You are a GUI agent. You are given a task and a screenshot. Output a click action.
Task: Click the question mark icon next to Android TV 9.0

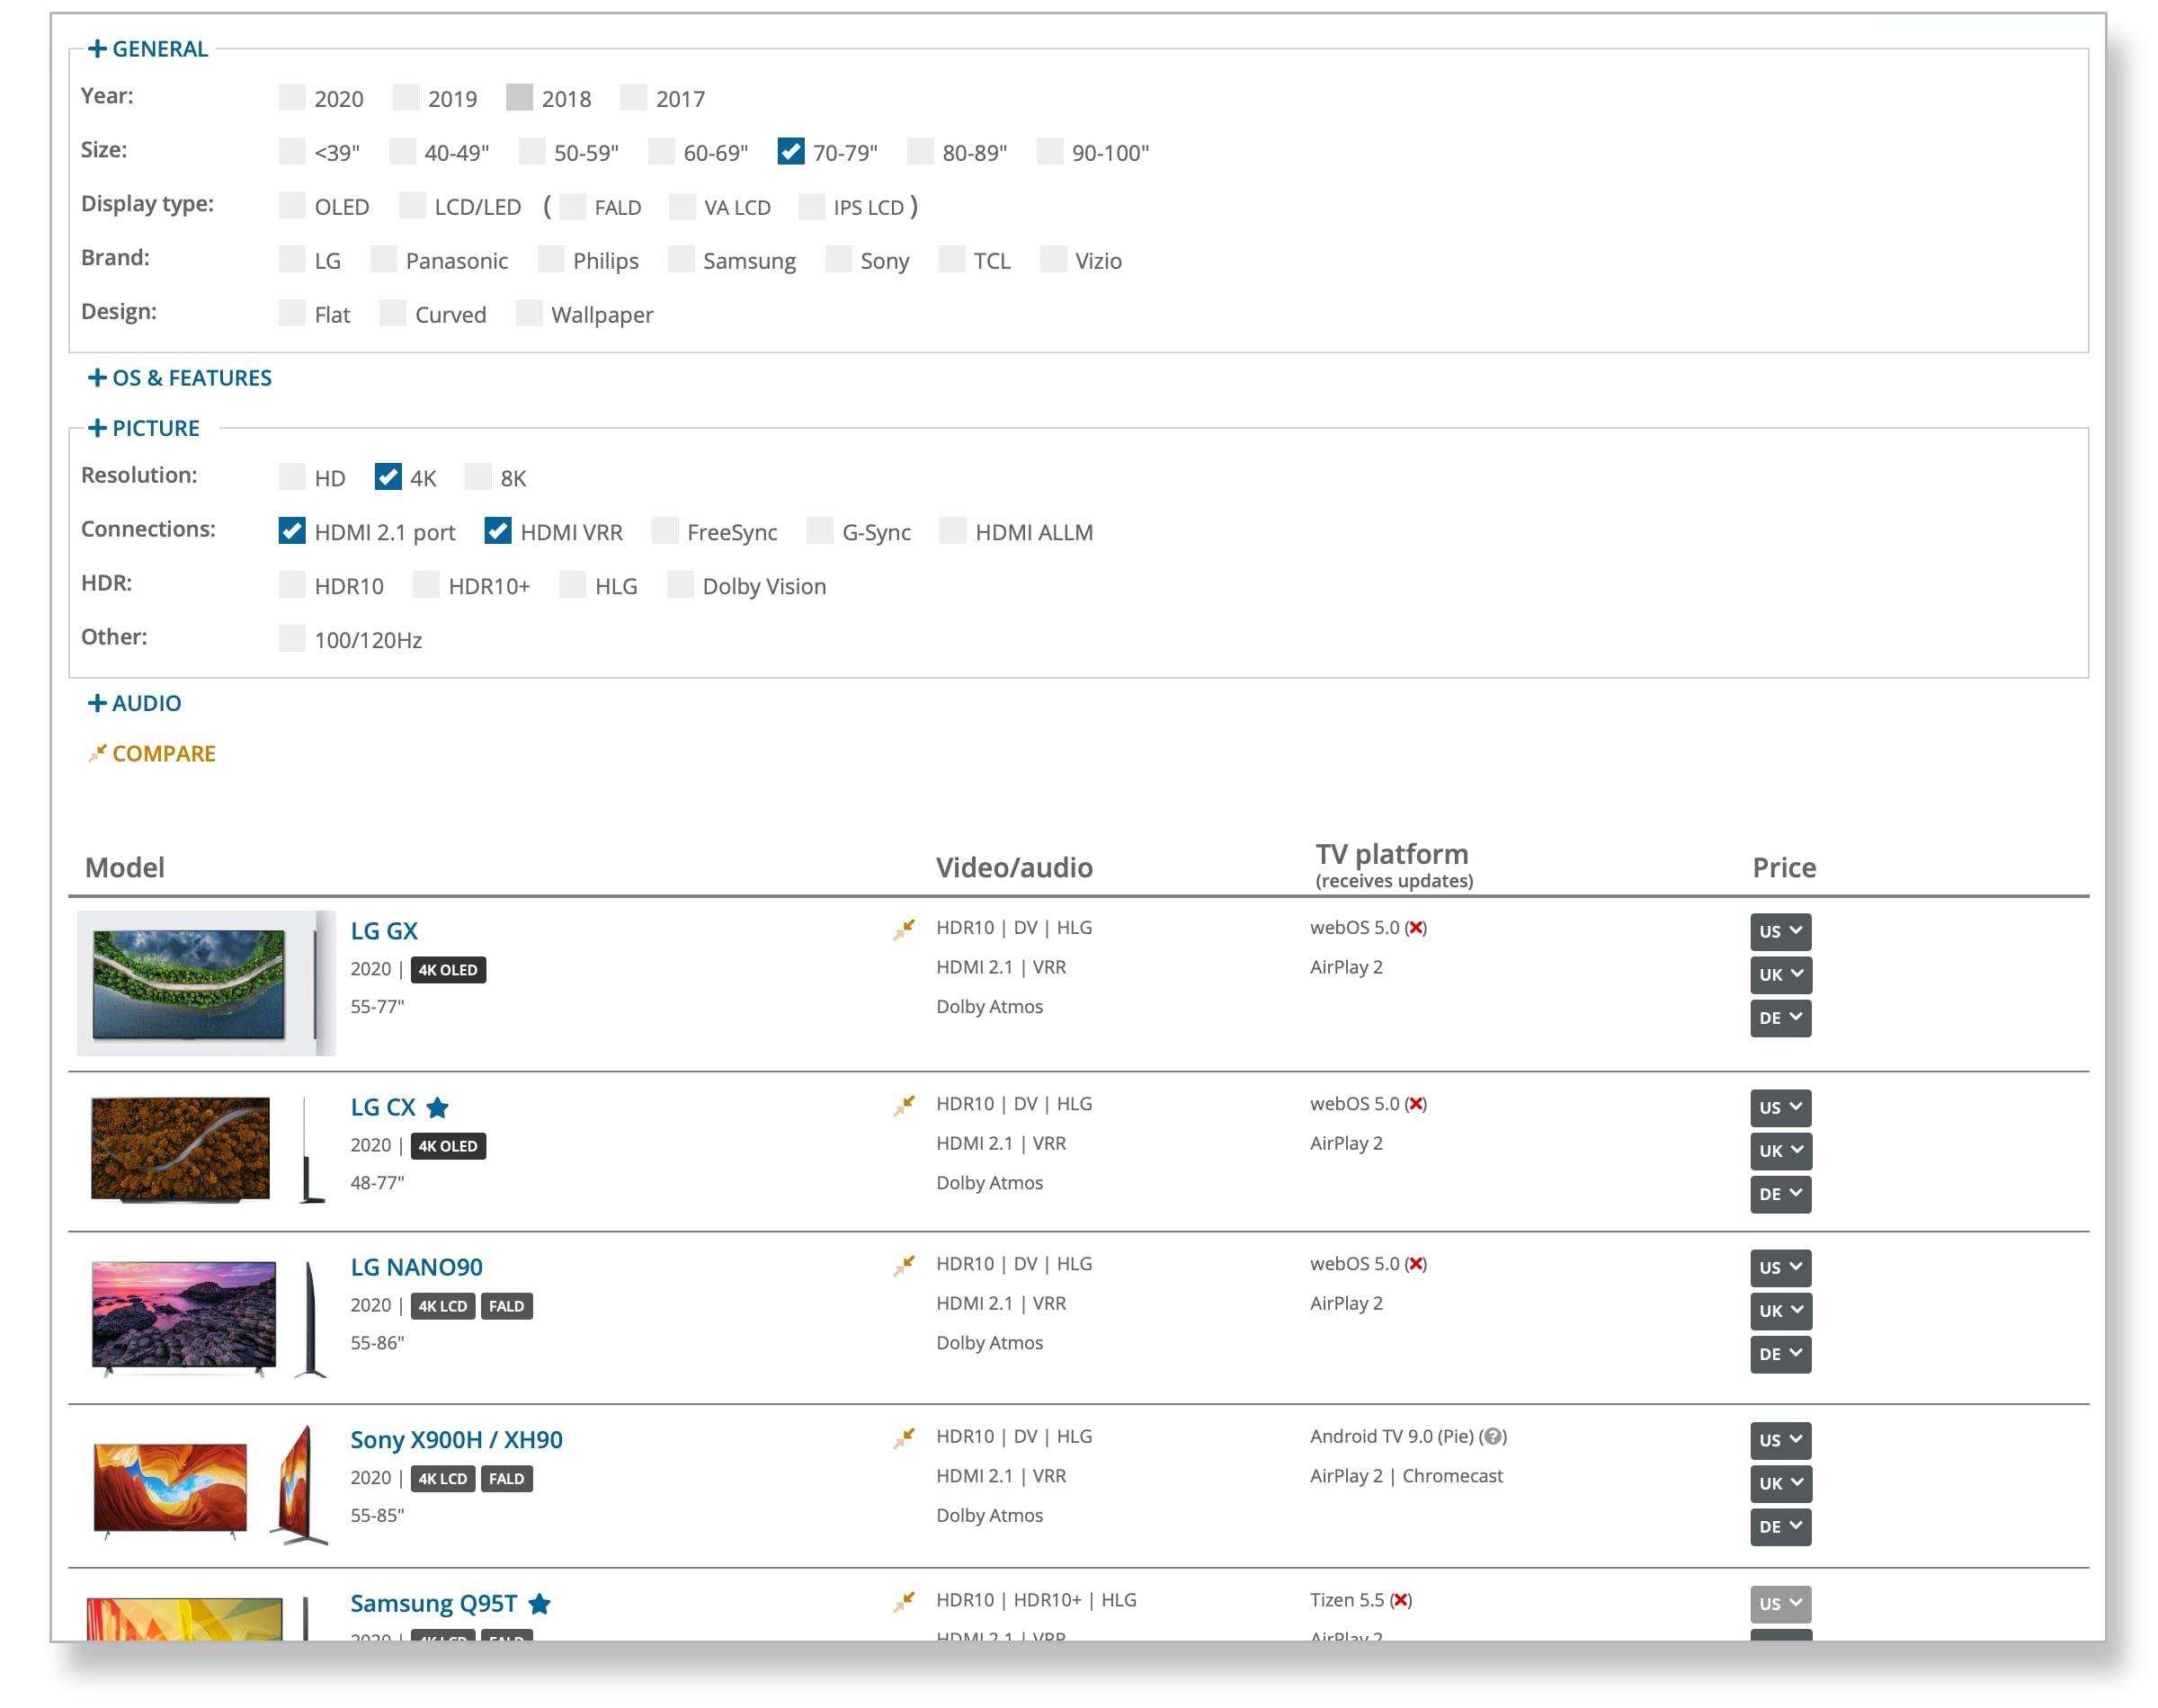point(1492,1436)
